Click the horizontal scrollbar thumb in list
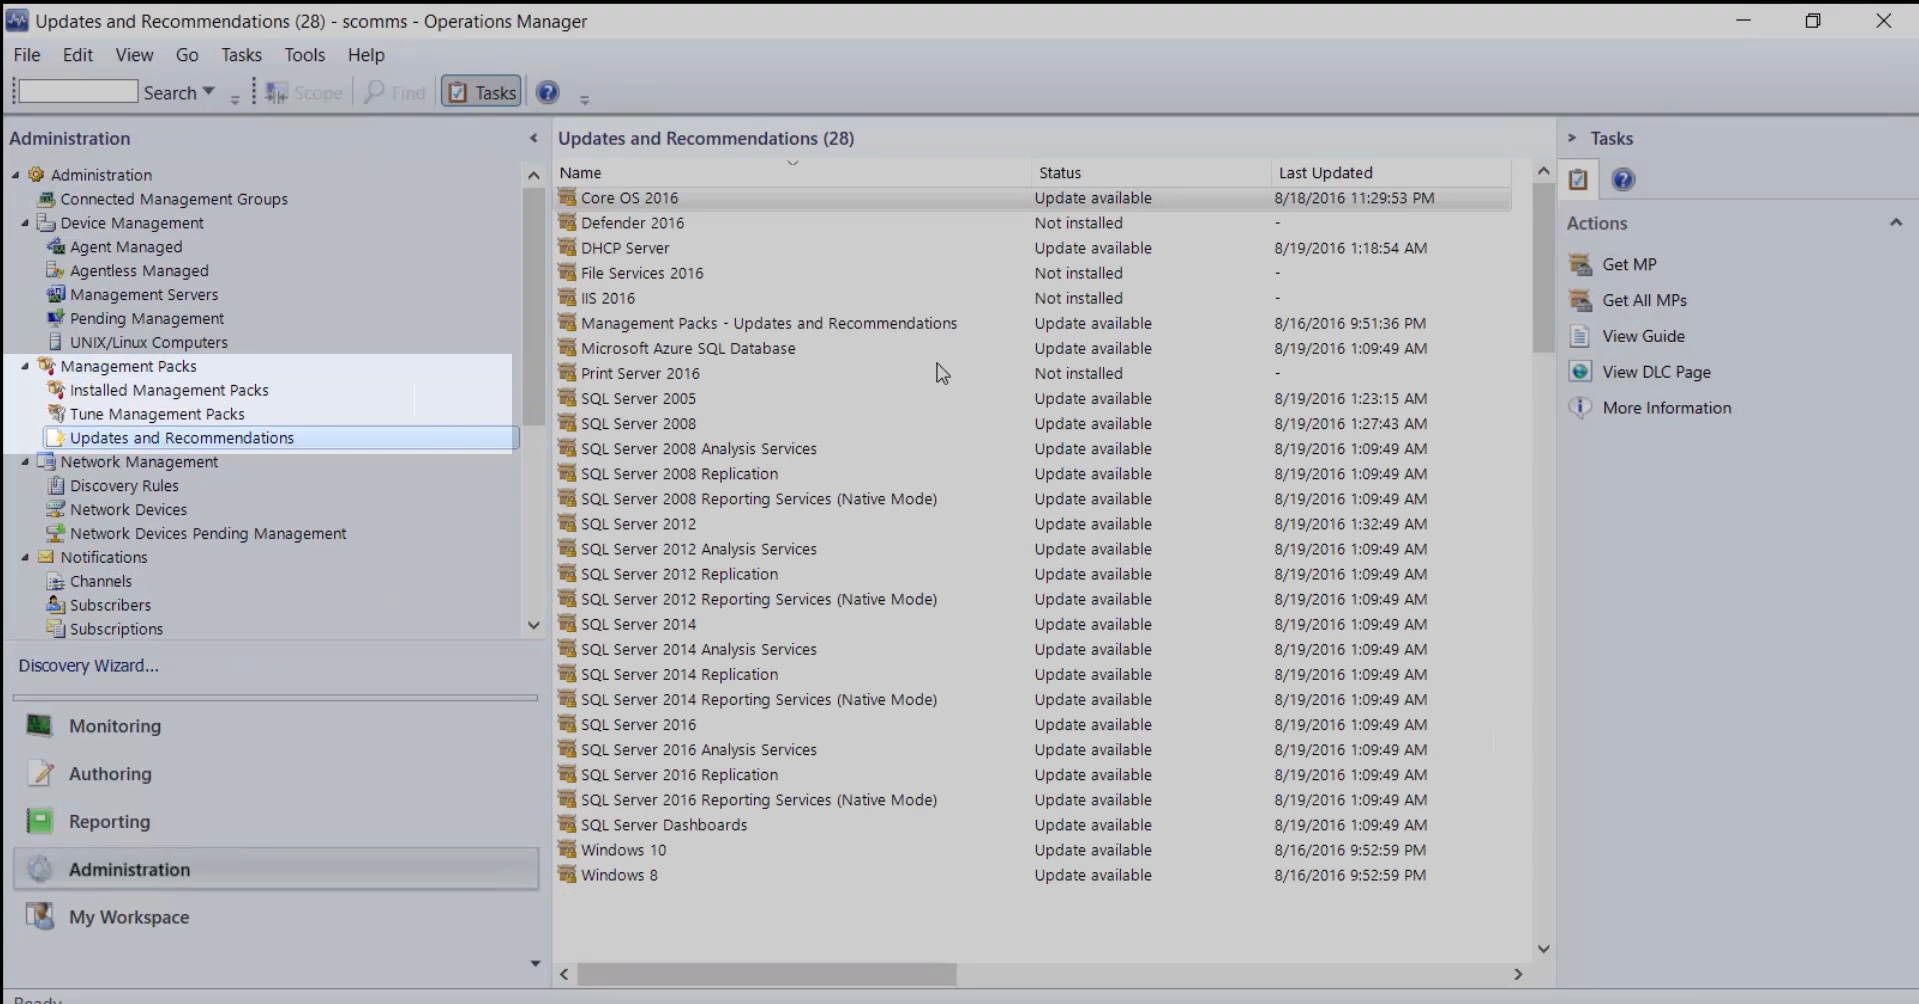This screenshot has width=1919, height=1004. [767, 974]
